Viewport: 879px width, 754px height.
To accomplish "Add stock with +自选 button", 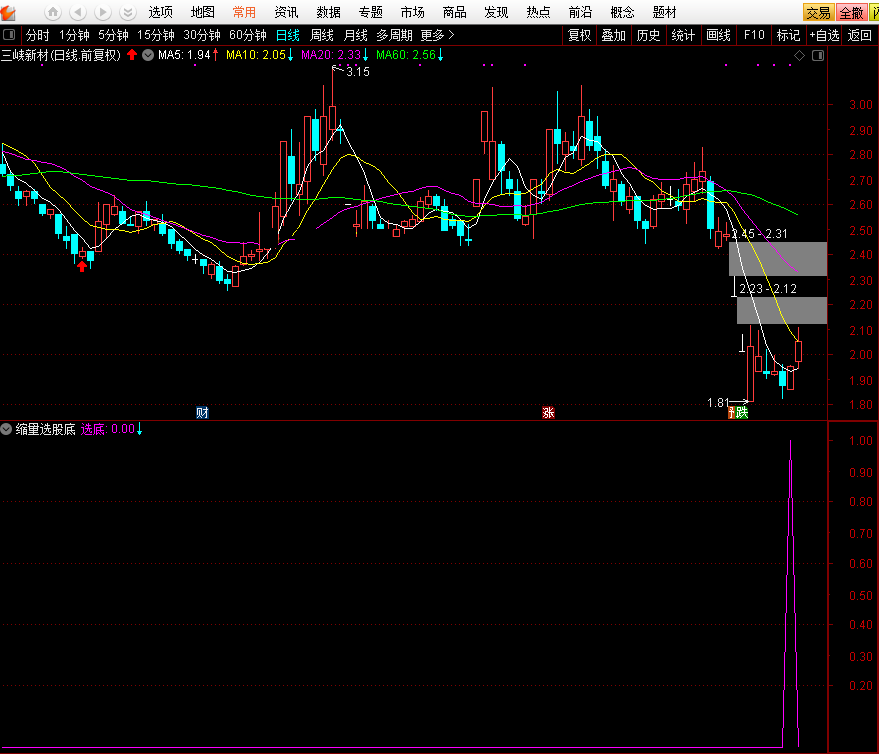I will (824, 35).
